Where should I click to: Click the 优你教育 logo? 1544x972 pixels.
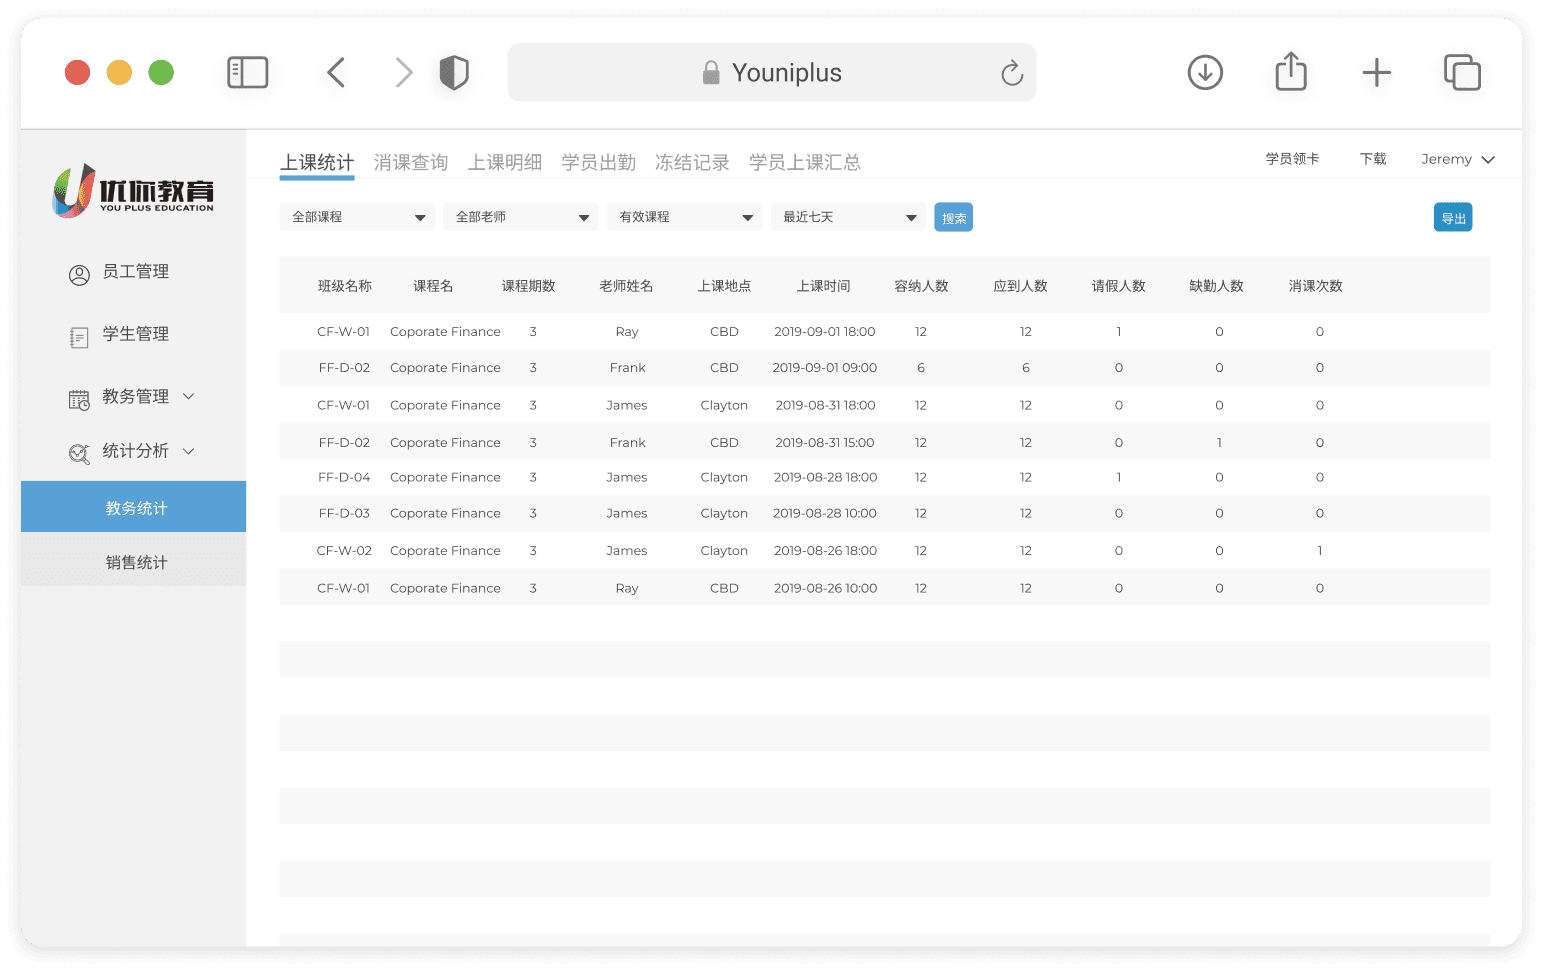pos(133,190)
